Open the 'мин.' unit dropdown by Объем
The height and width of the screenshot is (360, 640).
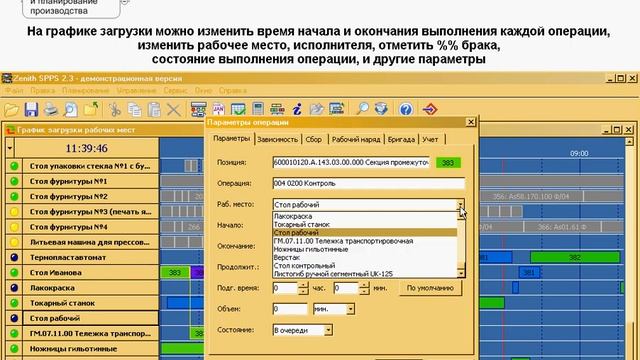pyautogui.click(x=350, y=309)
